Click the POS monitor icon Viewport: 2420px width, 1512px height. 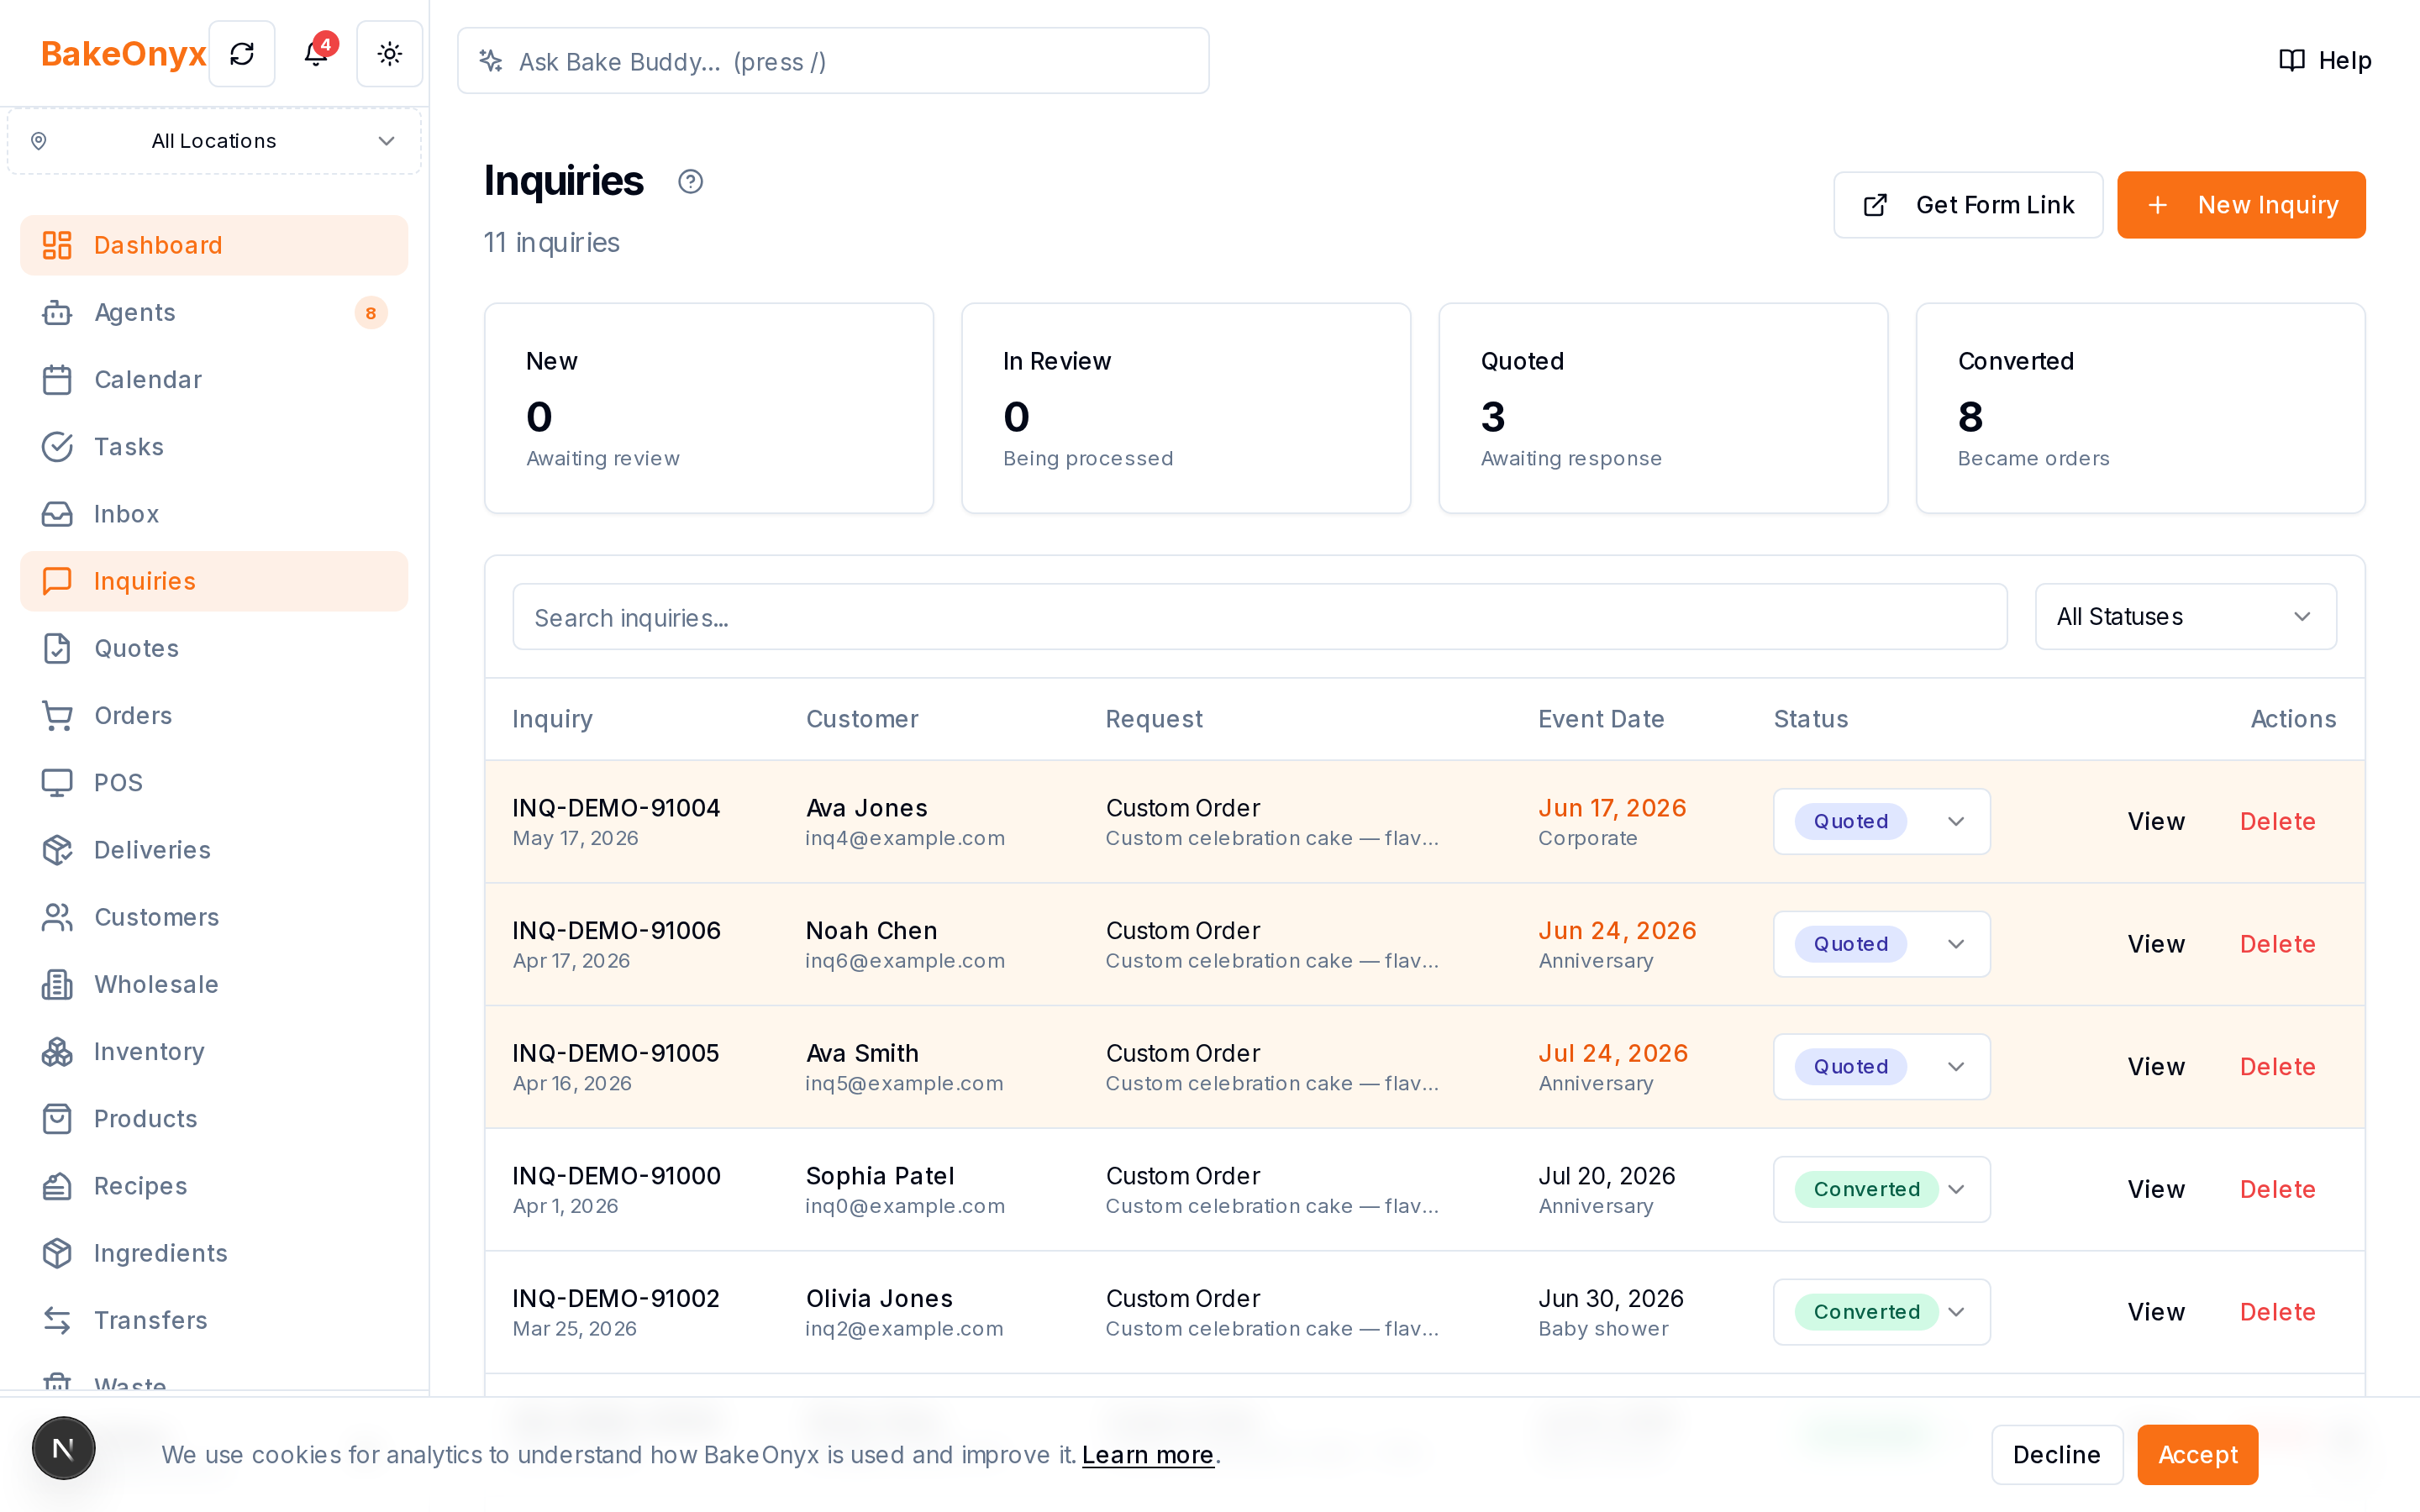click(x=57, y=782)
